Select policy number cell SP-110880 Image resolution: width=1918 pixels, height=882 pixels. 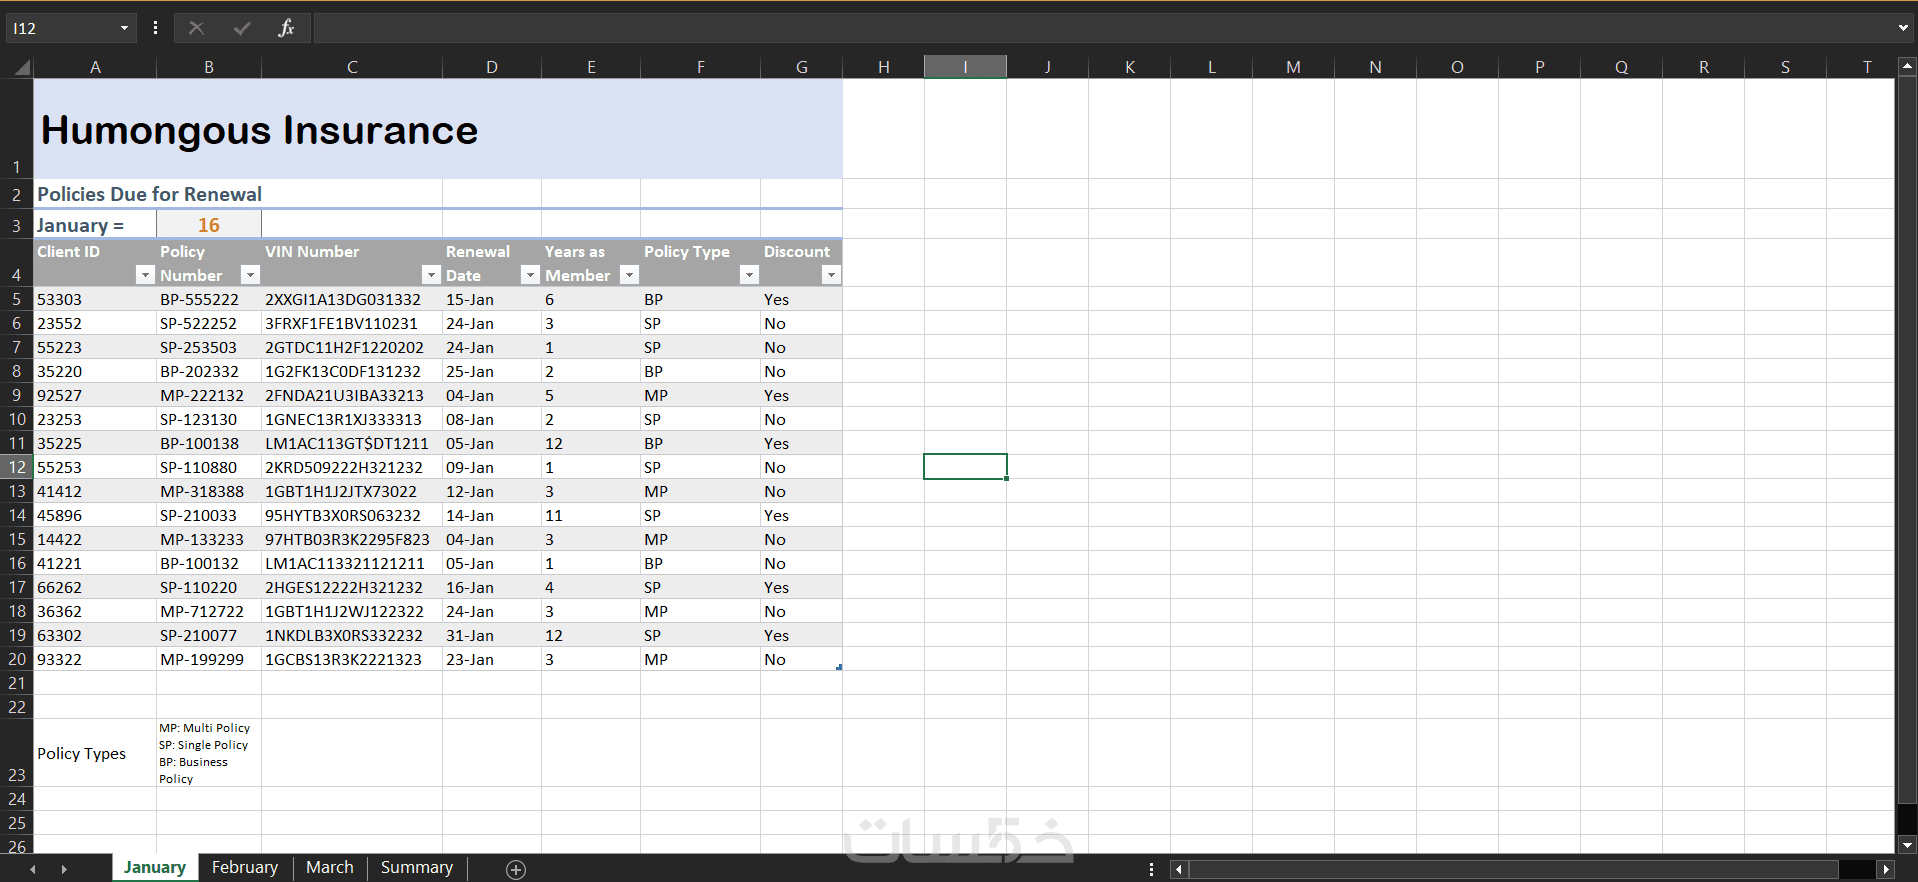click(x=209, y=467)
